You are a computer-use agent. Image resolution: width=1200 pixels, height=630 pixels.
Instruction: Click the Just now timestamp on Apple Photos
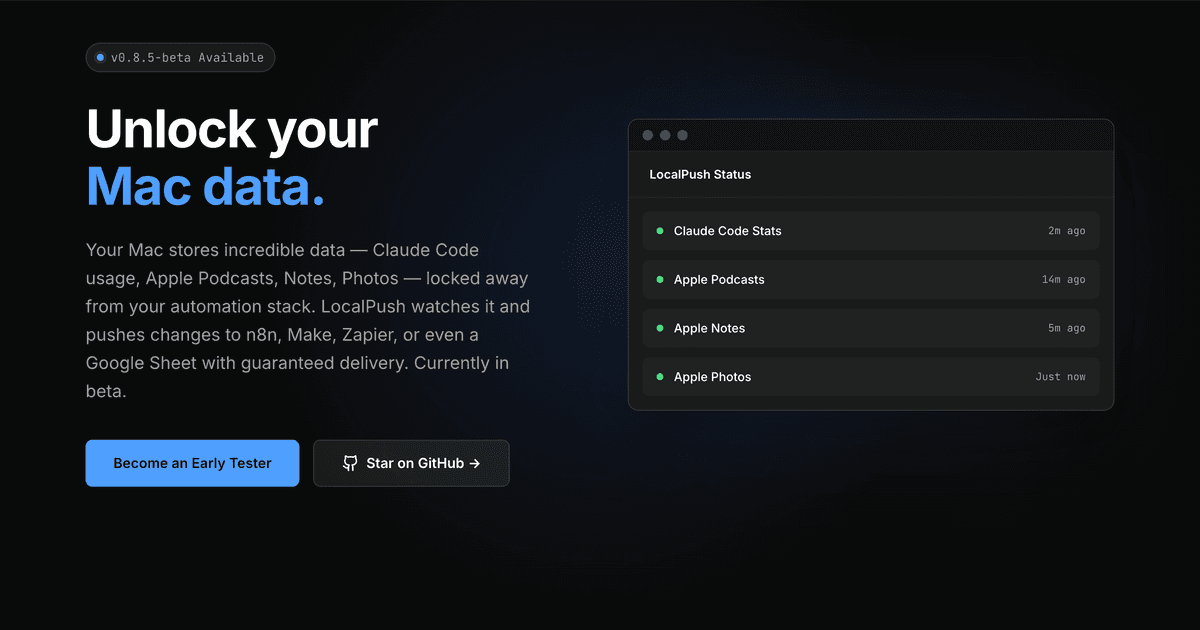pyautogui.click(x=1061, y=377)
